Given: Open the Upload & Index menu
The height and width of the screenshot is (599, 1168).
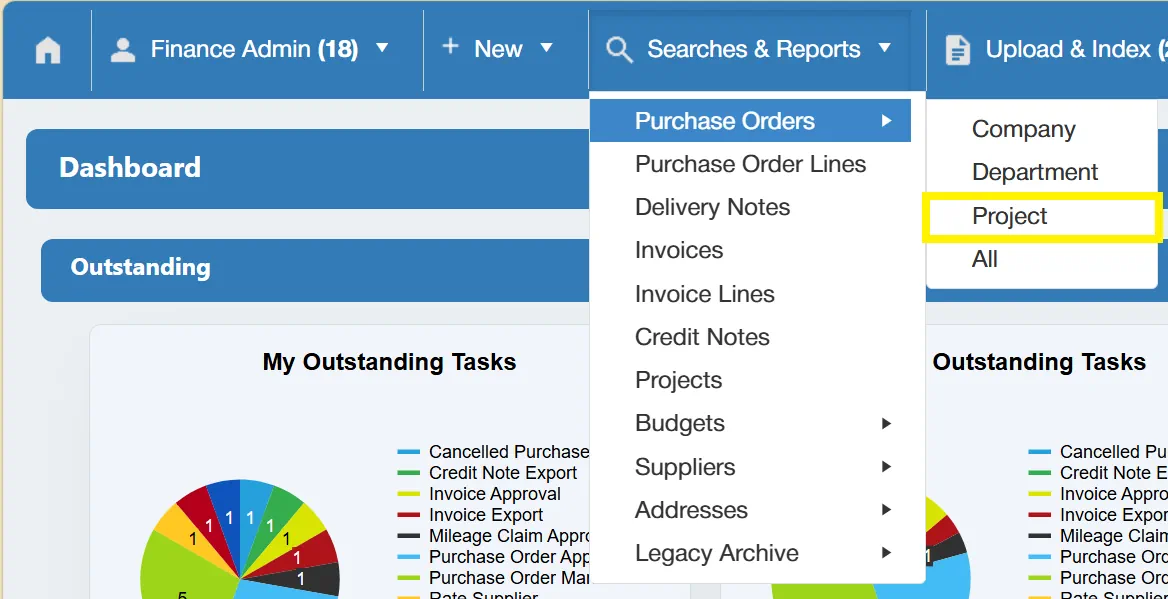Looking at the screenshot, I should pos(1076,49).
